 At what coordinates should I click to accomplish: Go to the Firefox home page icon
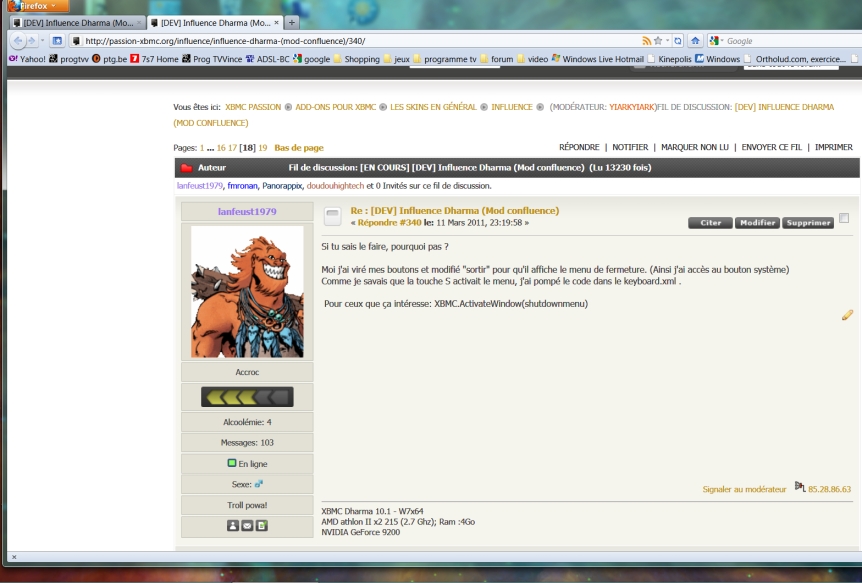pos(695,41)
